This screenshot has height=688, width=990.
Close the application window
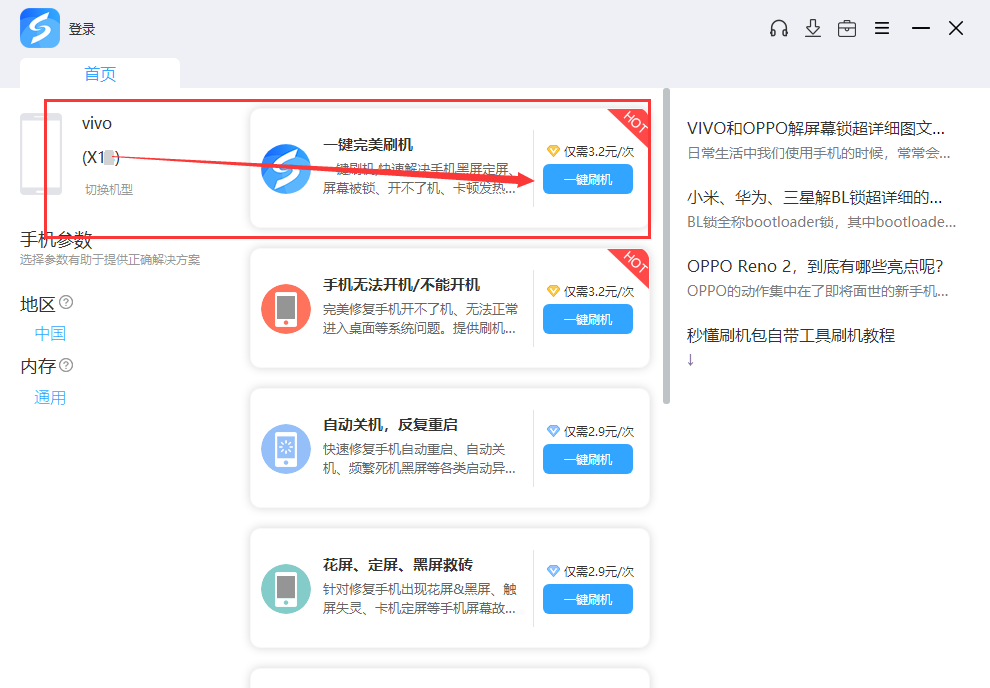tap(956, 28)
